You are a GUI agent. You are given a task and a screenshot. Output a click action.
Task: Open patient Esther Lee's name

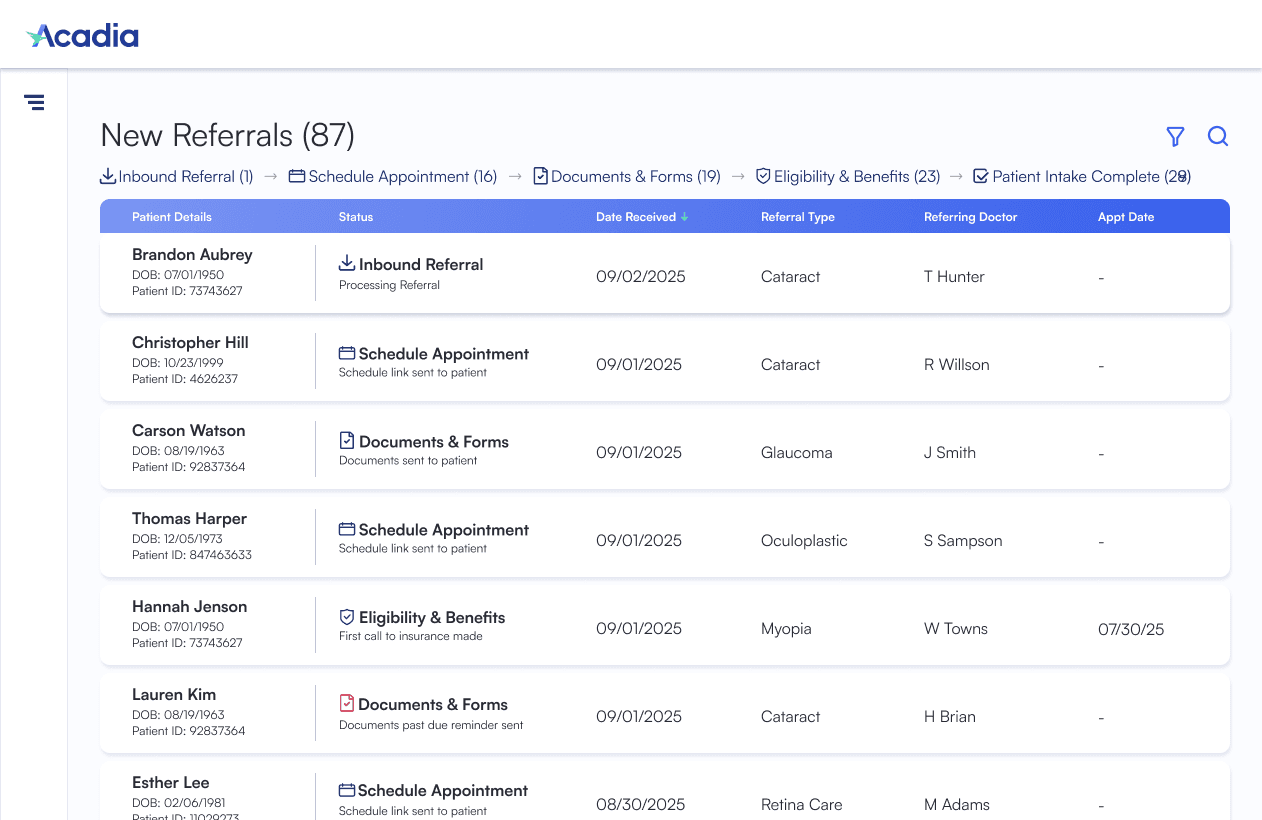point(171,783)
